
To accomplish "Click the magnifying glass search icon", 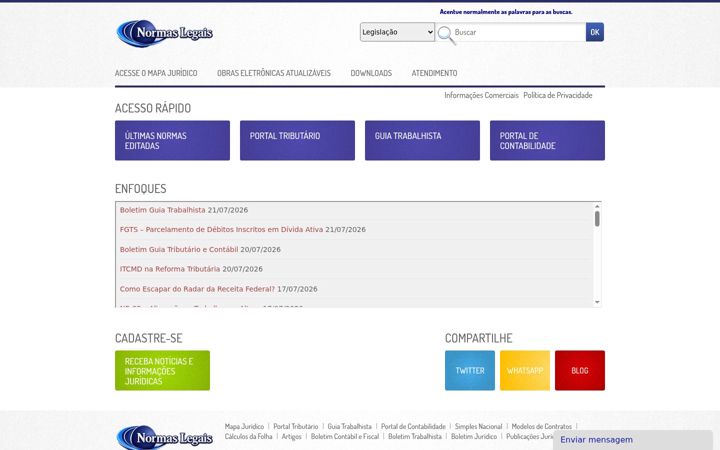I will point(446,35).
